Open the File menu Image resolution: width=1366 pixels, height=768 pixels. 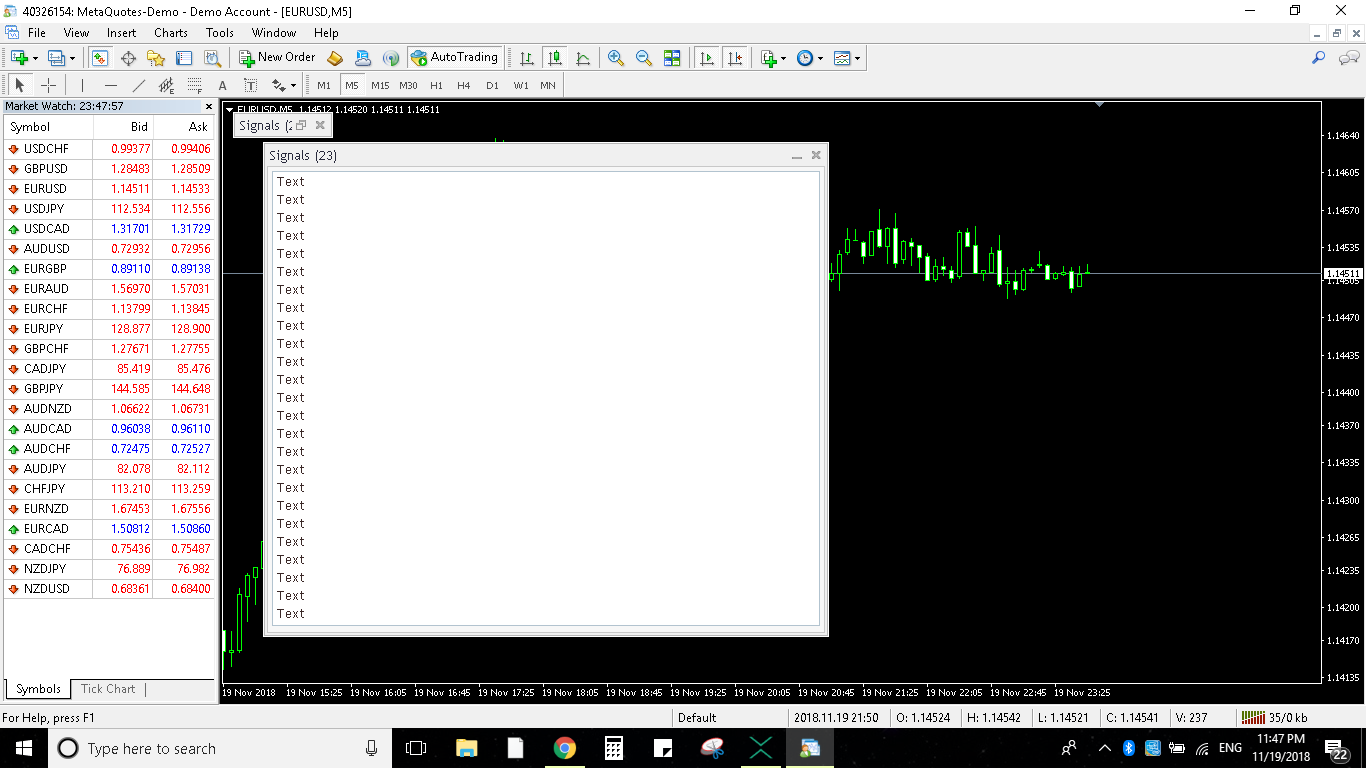(x=36, y=33)
